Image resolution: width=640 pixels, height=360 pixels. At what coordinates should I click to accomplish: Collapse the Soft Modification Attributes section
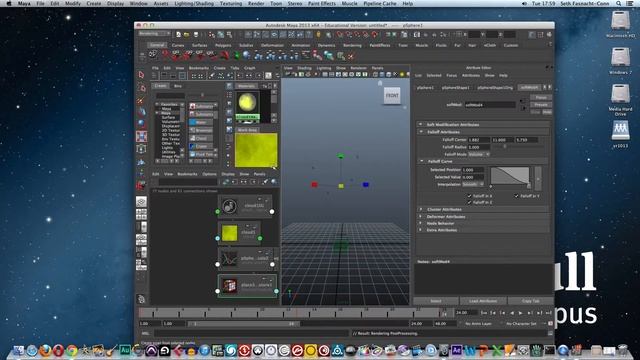click(421, 124)
